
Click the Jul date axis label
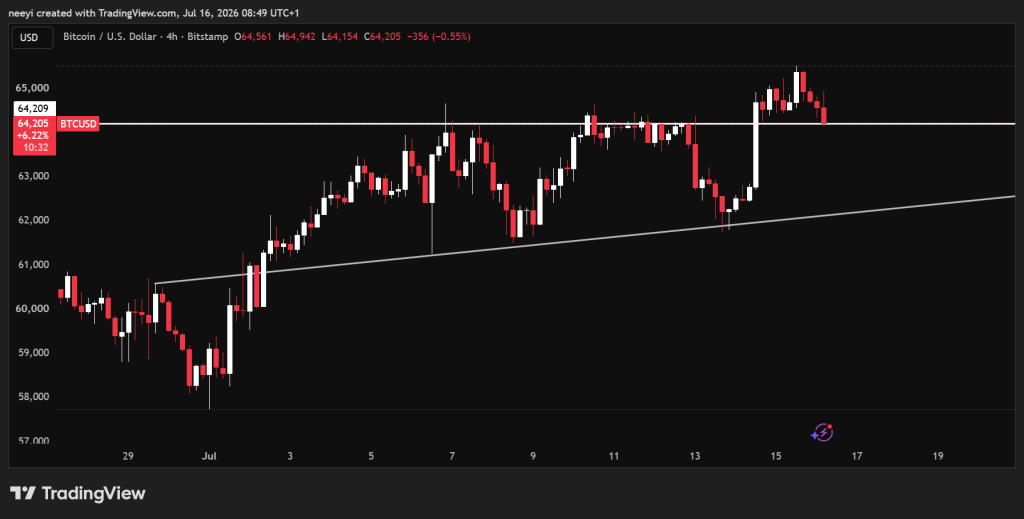click(209, 456)
